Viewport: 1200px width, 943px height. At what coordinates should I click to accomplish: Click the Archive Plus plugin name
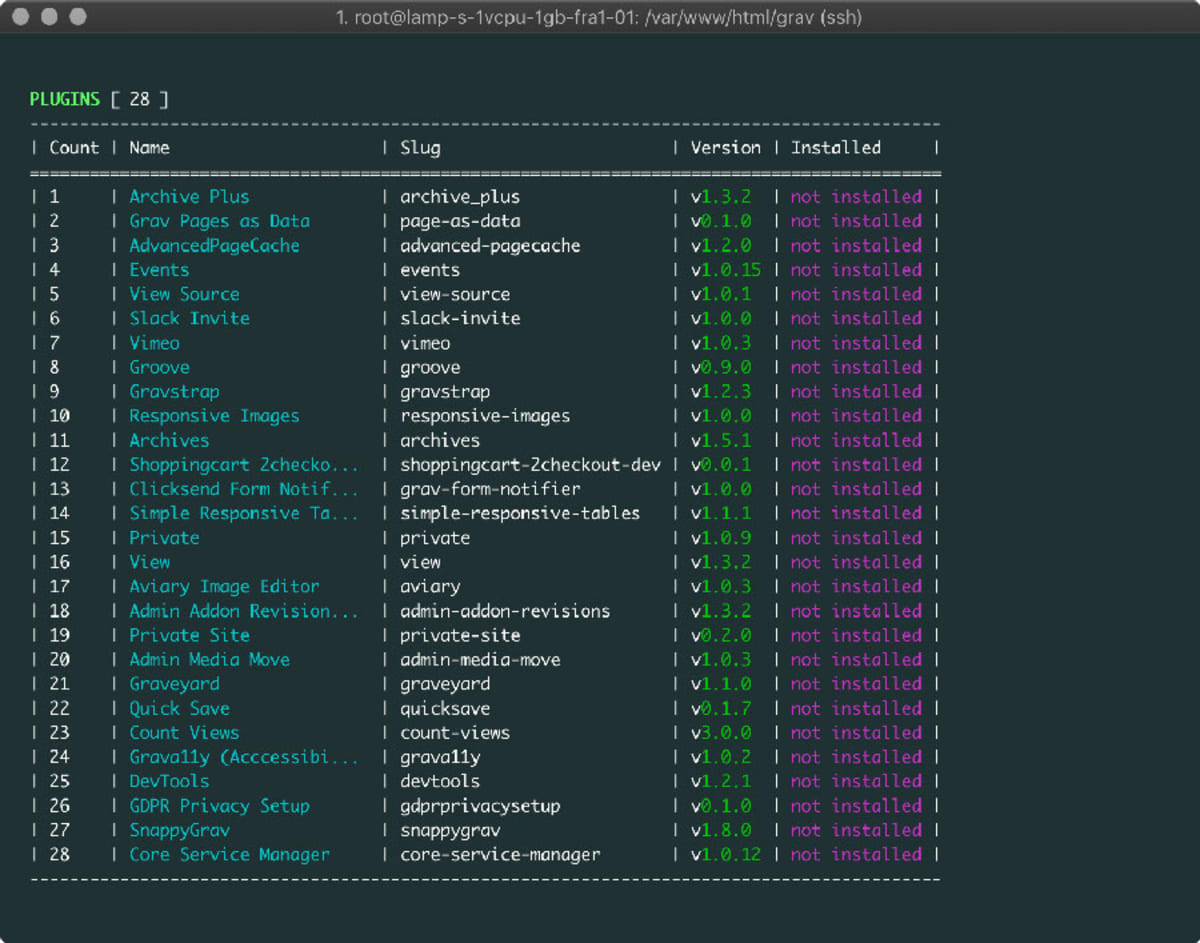click(x=189, y=197)
